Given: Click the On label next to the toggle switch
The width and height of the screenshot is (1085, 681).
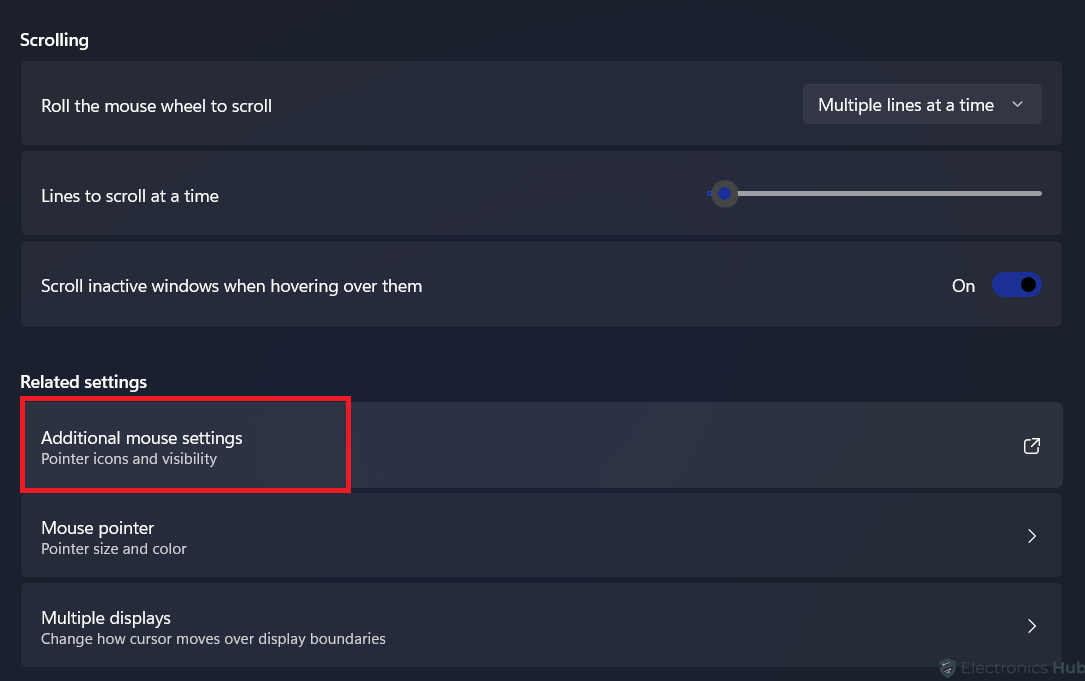Looking at the screenshot, I should click(963, 286).
